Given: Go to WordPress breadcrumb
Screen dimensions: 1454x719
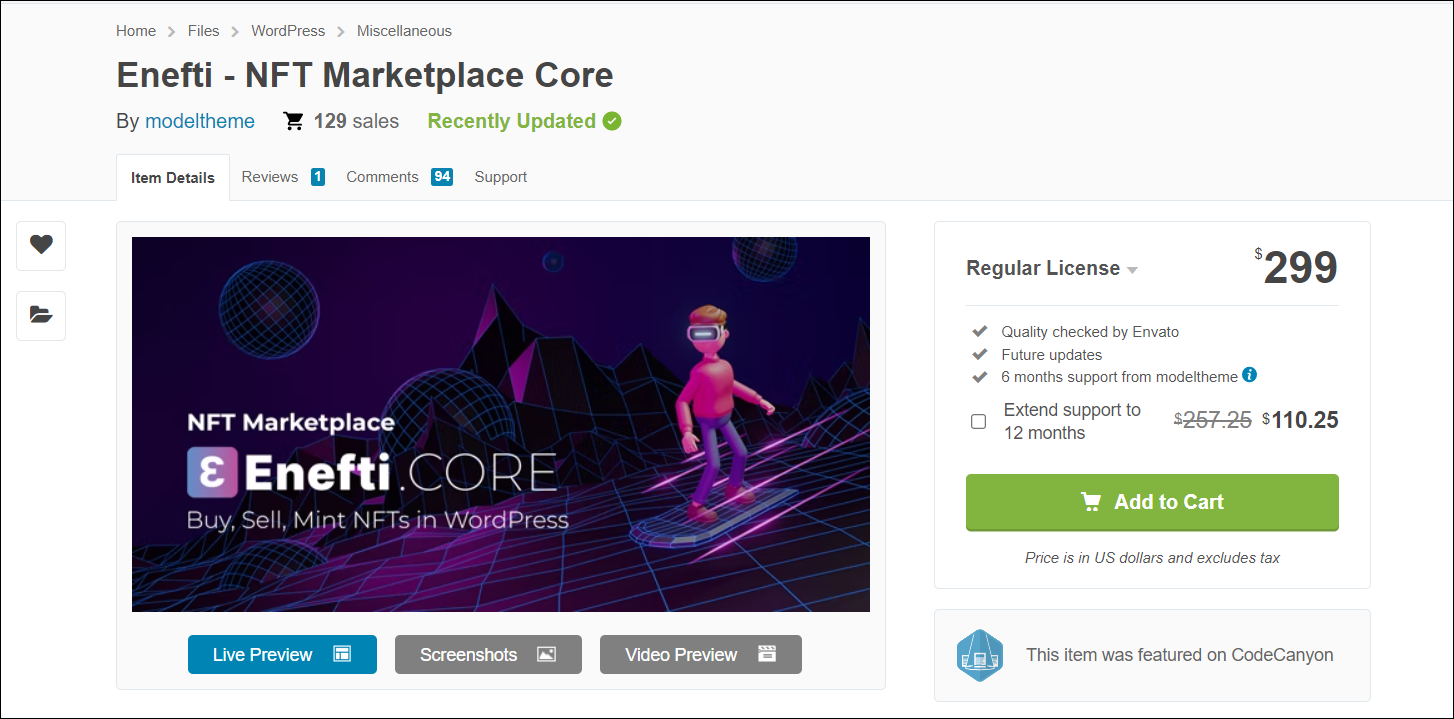Looking at the screenshot, I should pyautogui.click(x=288, y=31).
